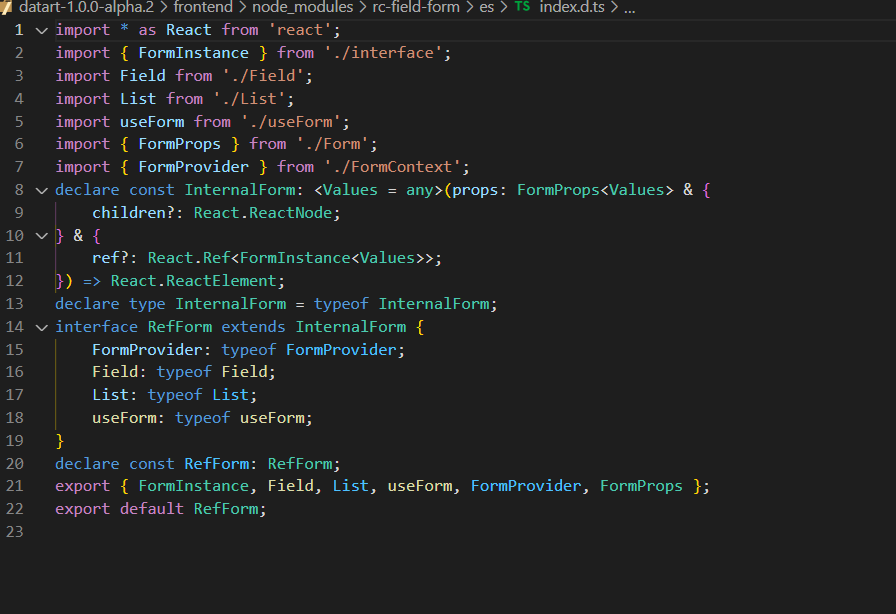The image size is (896, 614).
Task: Collapse the InternalForm declaration on line 8
Action: click(40, 189)
